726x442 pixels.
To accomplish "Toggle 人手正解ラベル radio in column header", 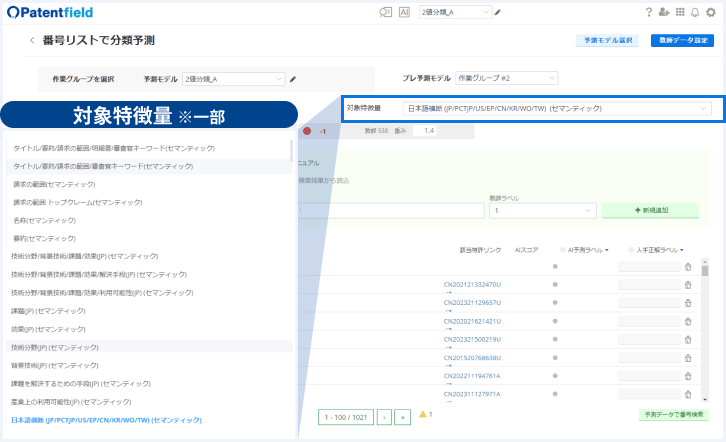I will (x=631, y=250).
